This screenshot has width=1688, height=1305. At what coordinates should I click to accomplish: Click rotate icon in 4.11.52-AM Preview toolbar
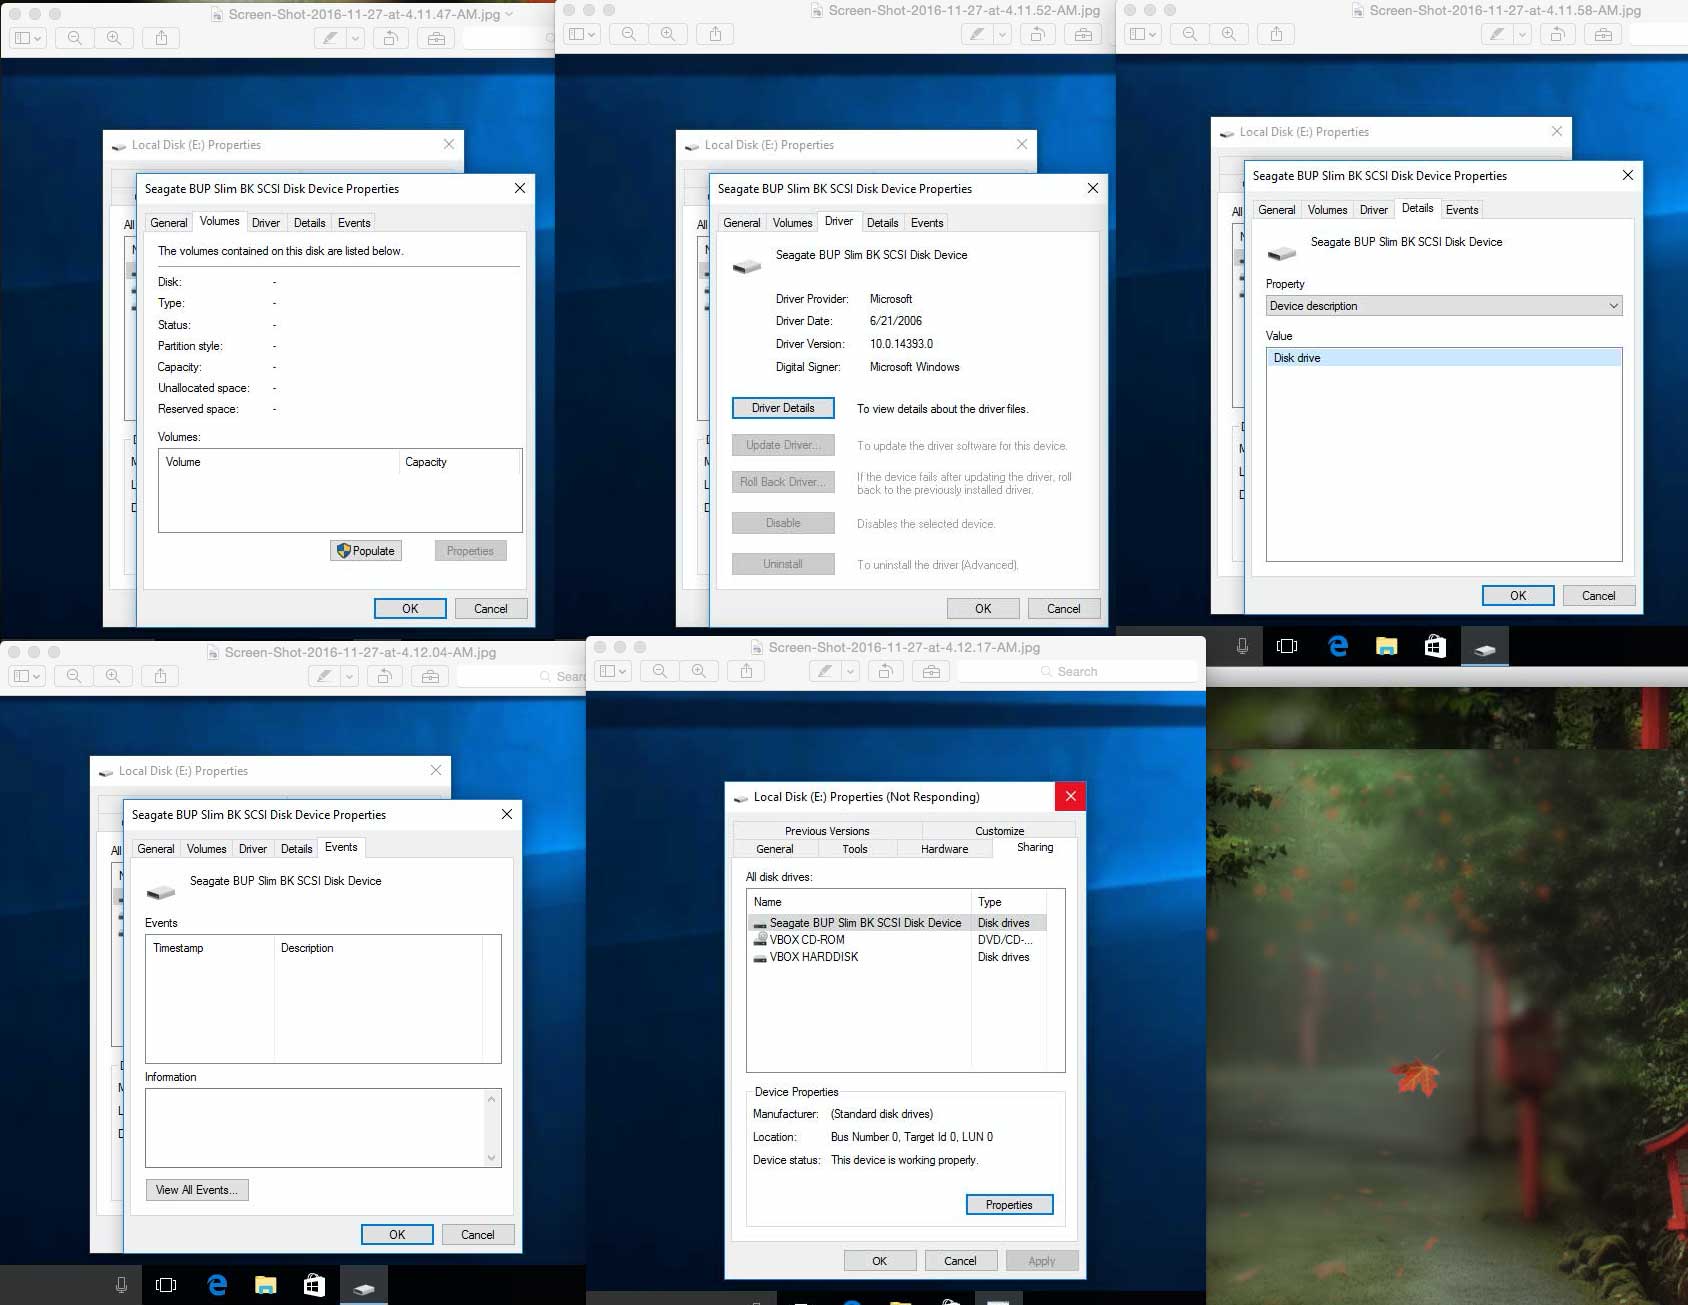pyautogui.click(x=1038, y=34)
